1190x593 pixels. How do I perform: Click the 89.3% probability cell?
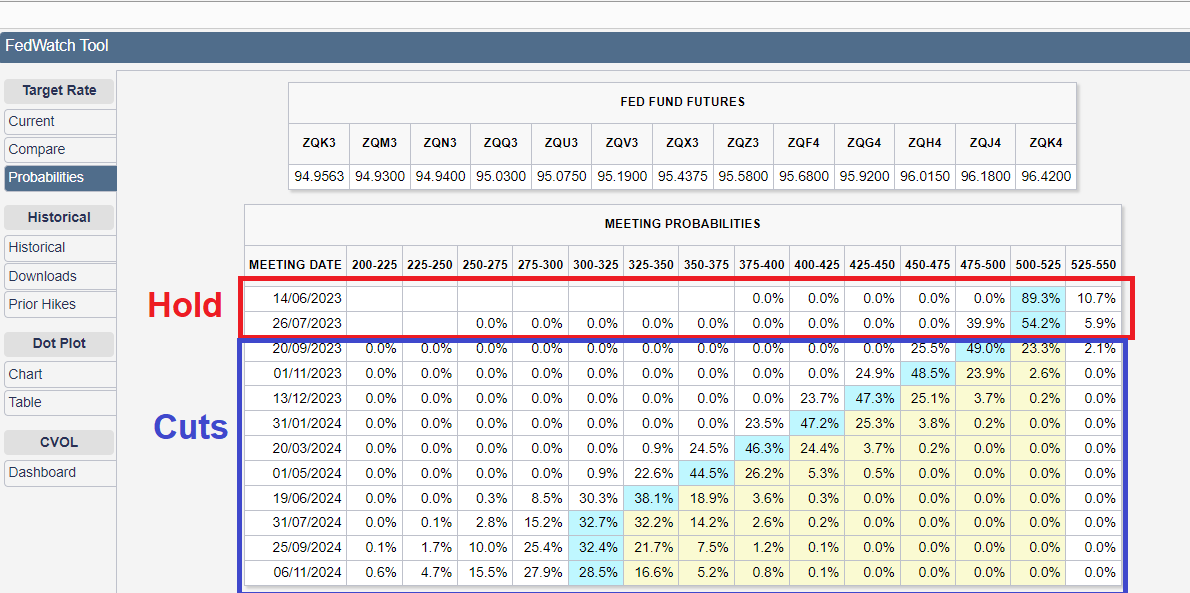click(x=1038, y=299)
